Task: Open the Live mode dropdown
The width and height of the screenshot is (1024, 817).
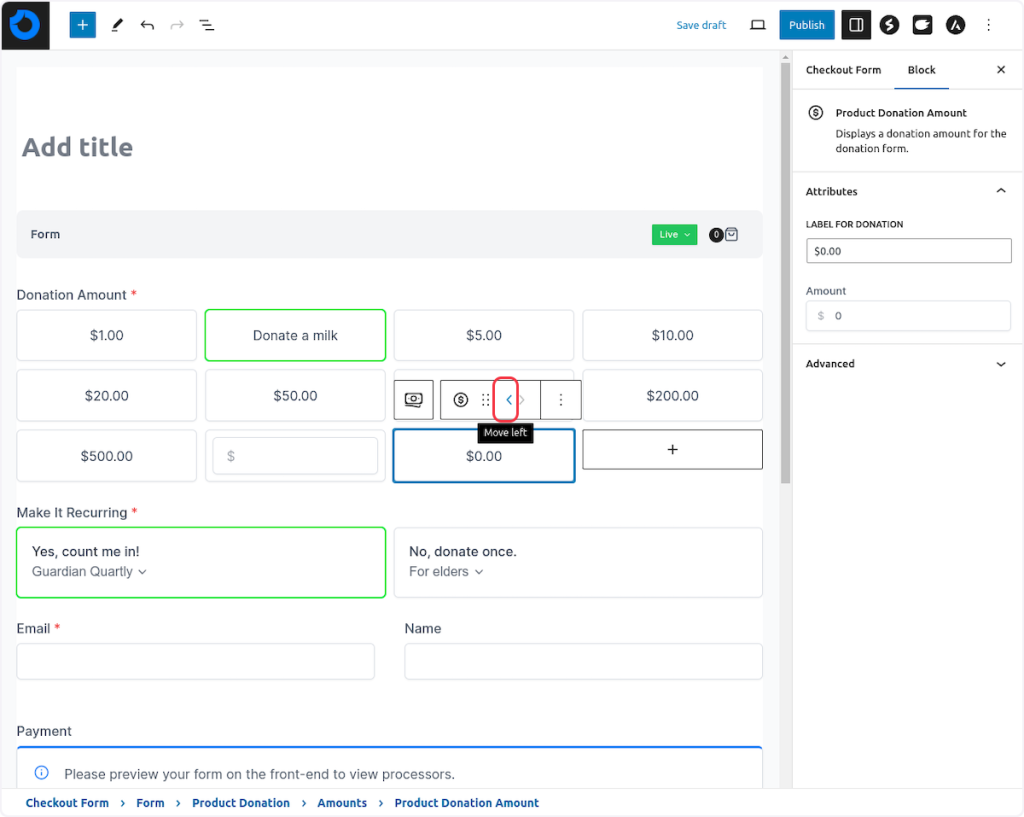Action: coord(674,235)
